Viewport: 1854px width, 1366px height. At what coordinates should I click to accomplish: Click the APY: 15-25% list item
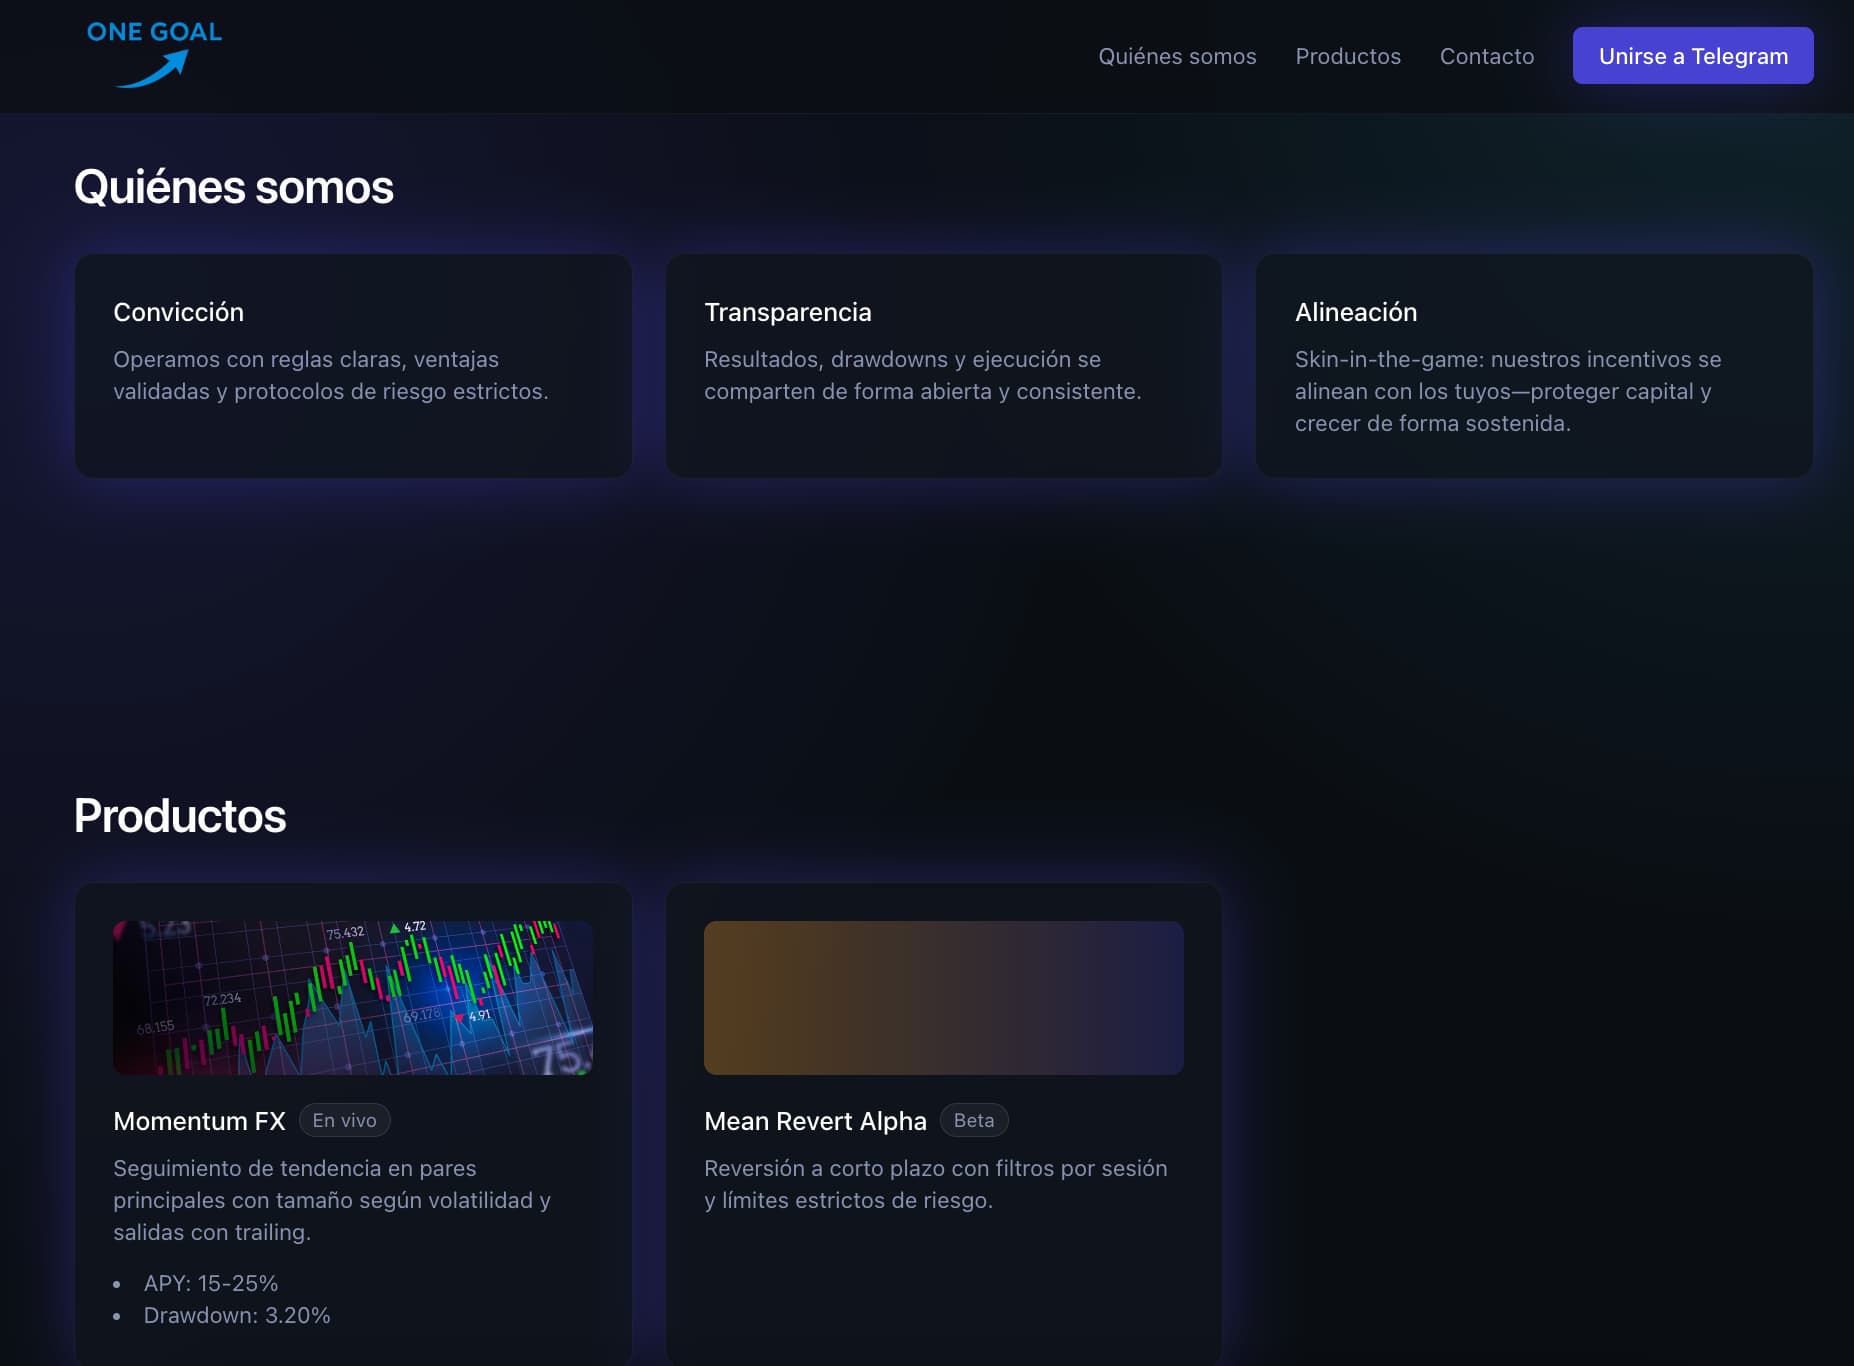(x=211, y=1283)
